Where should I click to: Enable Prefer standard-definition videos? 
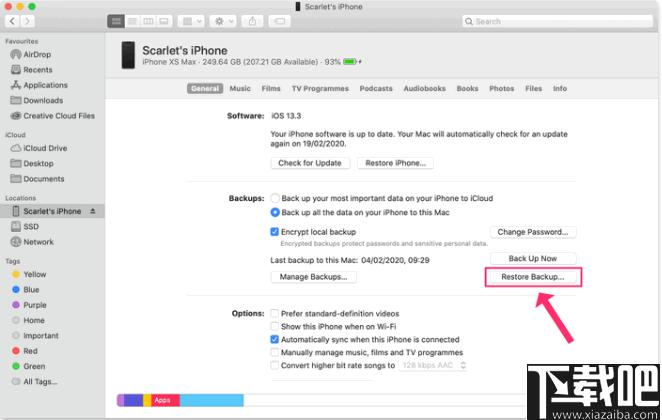274,314
